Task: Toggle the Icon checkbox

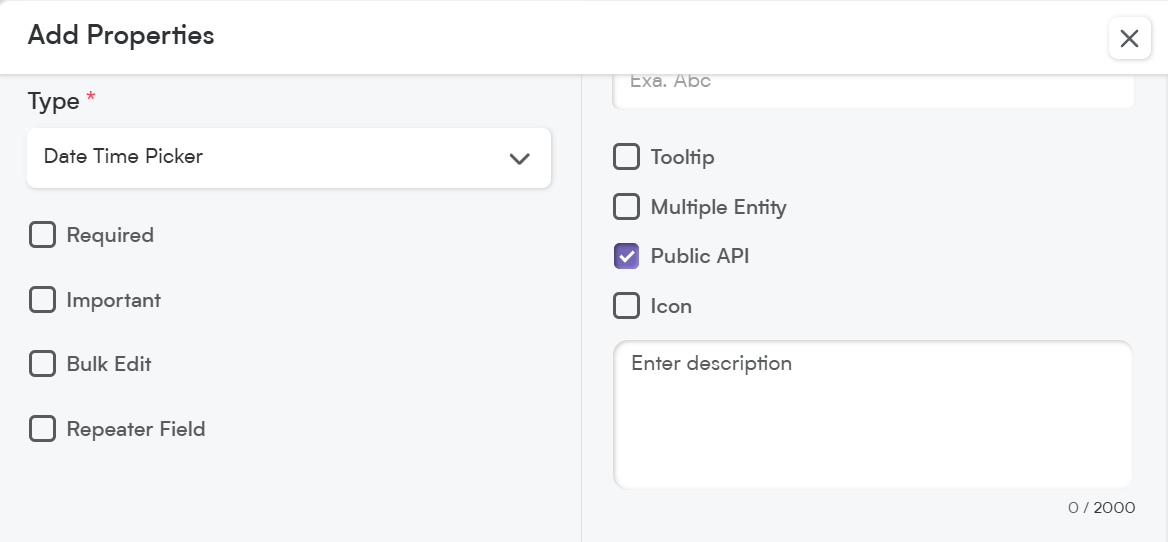Action: (x=626, y=305)
